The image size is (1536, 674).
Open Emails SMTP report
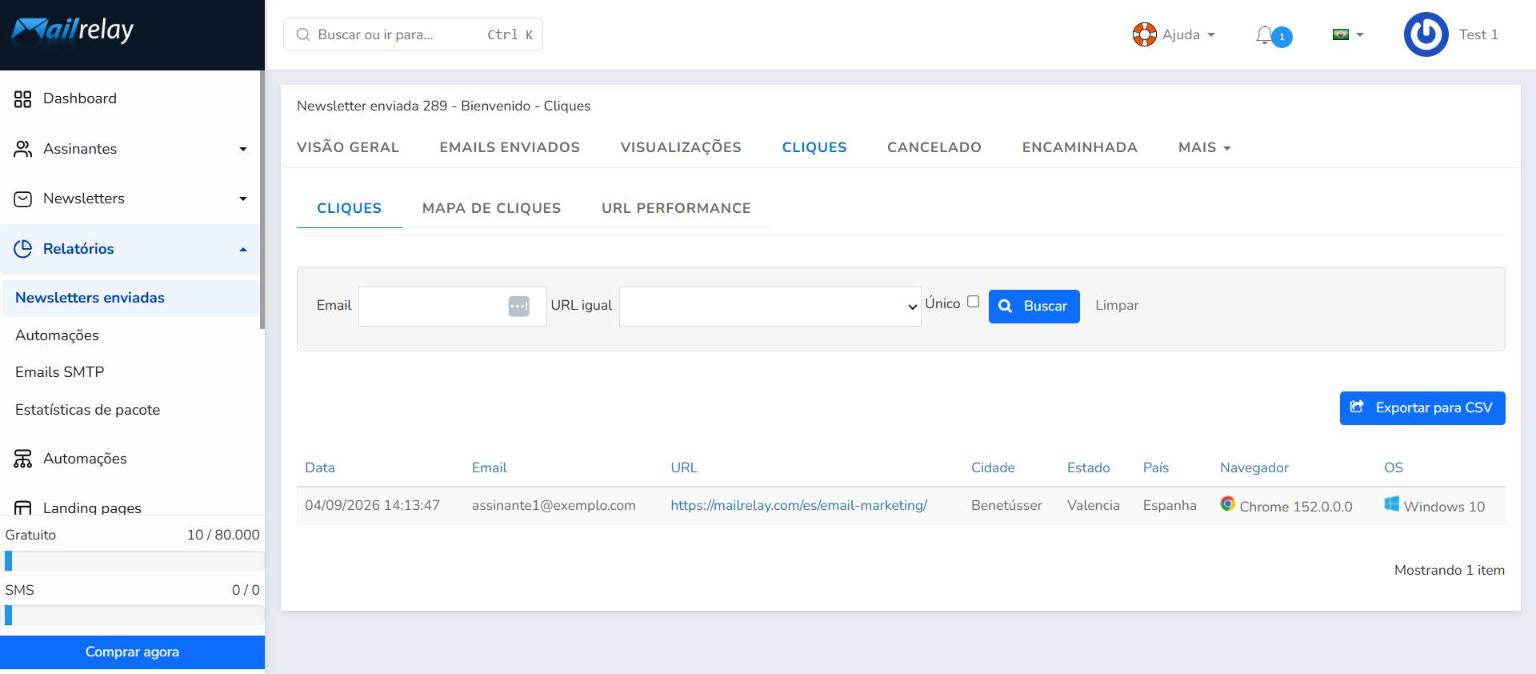coord(60,372)
